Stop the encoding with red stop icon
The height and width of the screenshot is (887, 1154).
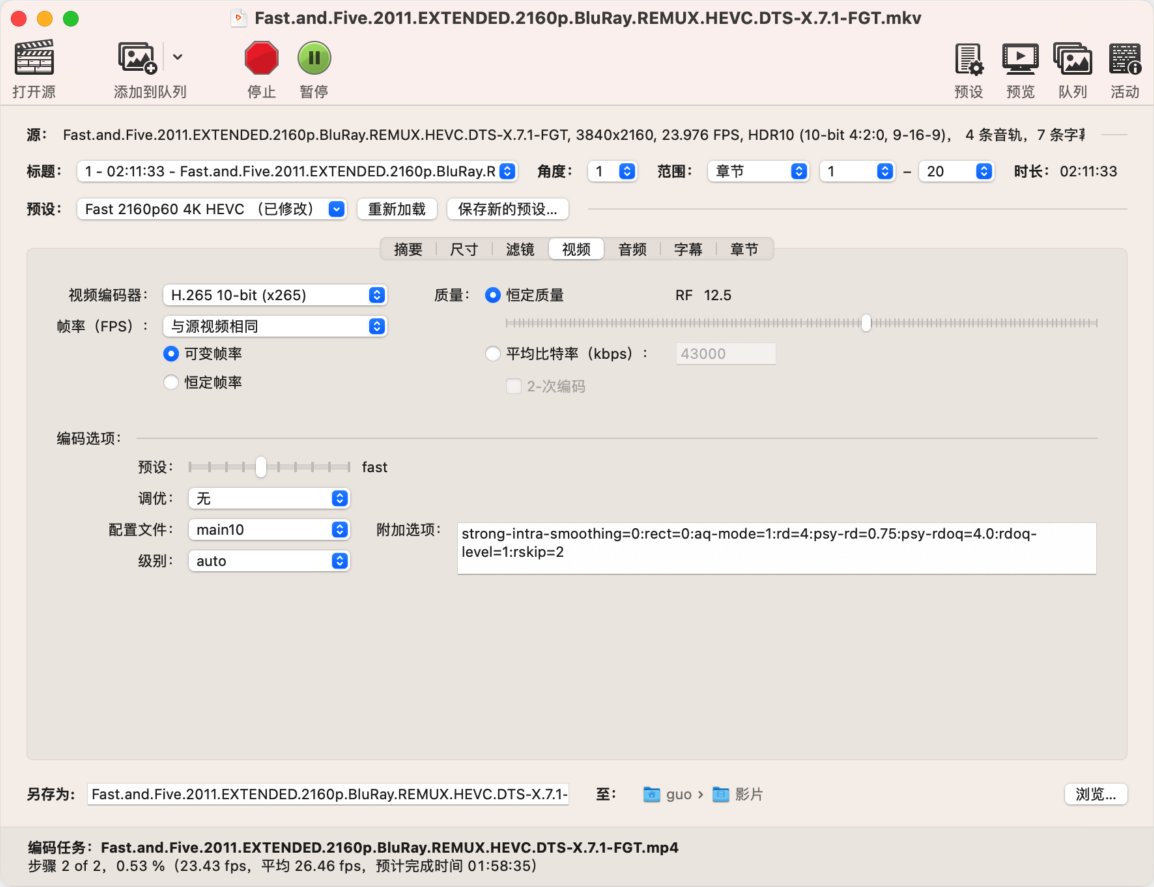(261, 58)
